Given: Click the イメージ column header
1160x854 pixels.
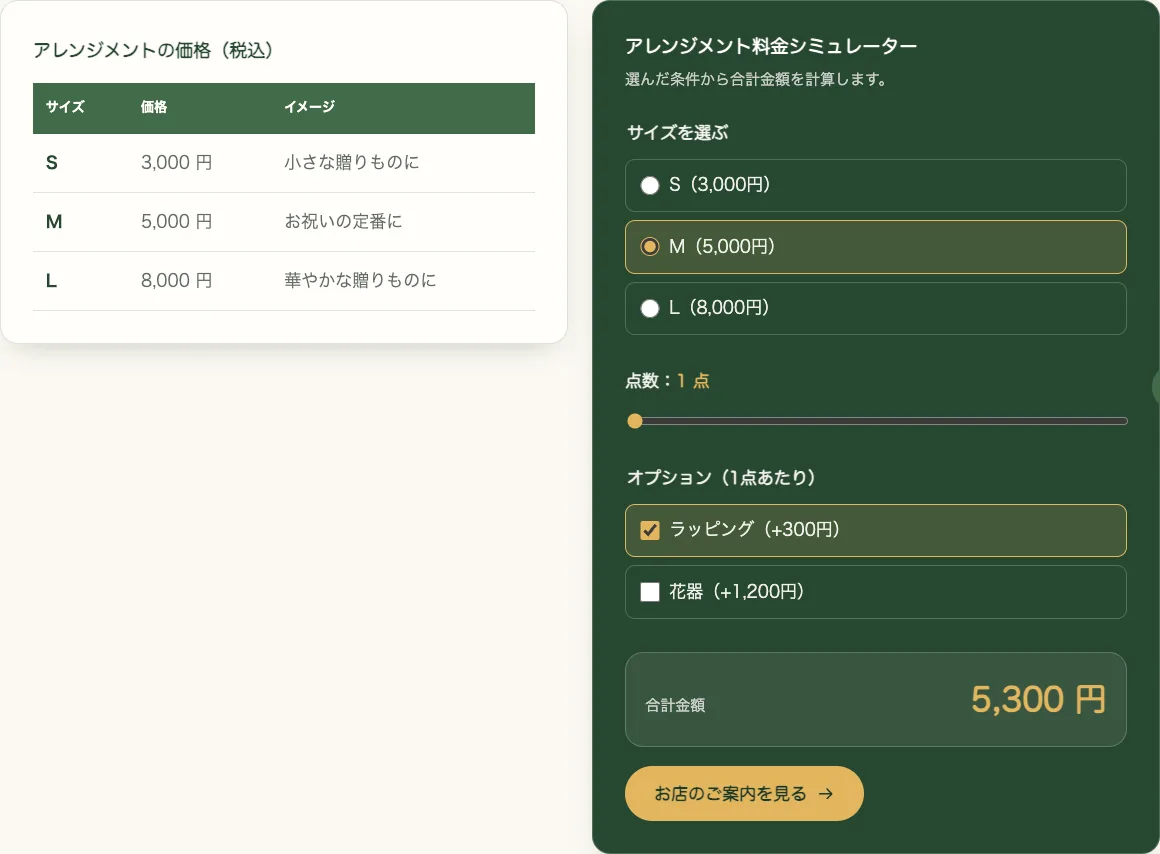Looking at the screenshot, I should coord(309,107).
